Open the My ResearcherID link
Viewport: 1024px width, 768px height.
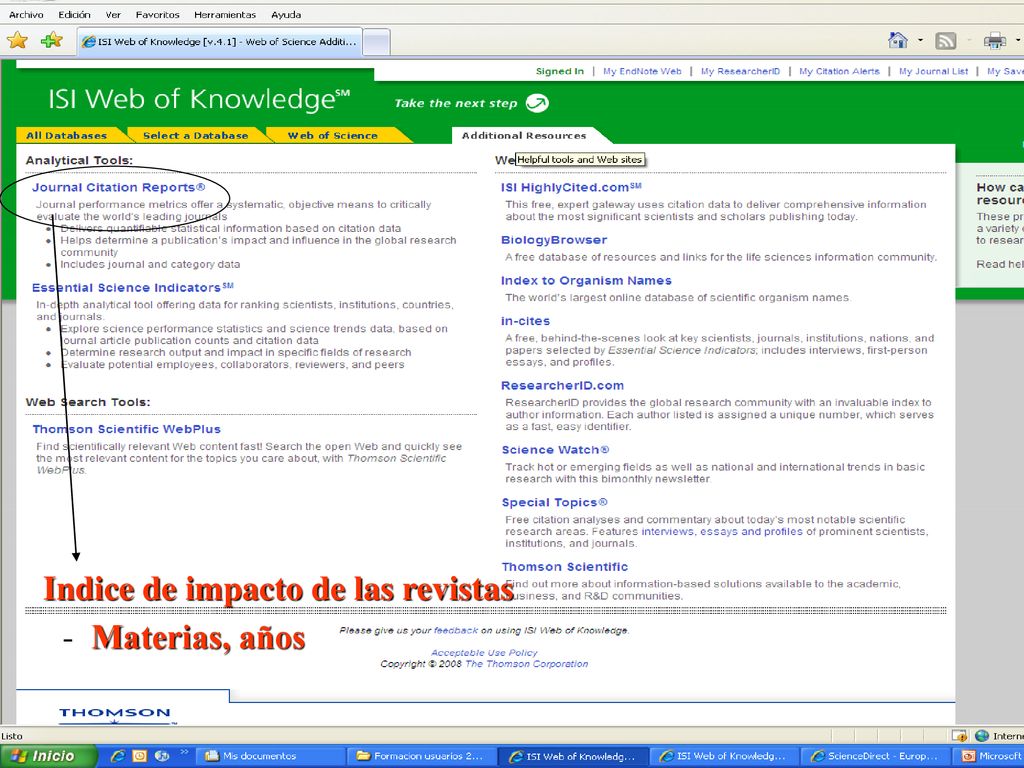(x=740, y=71)
